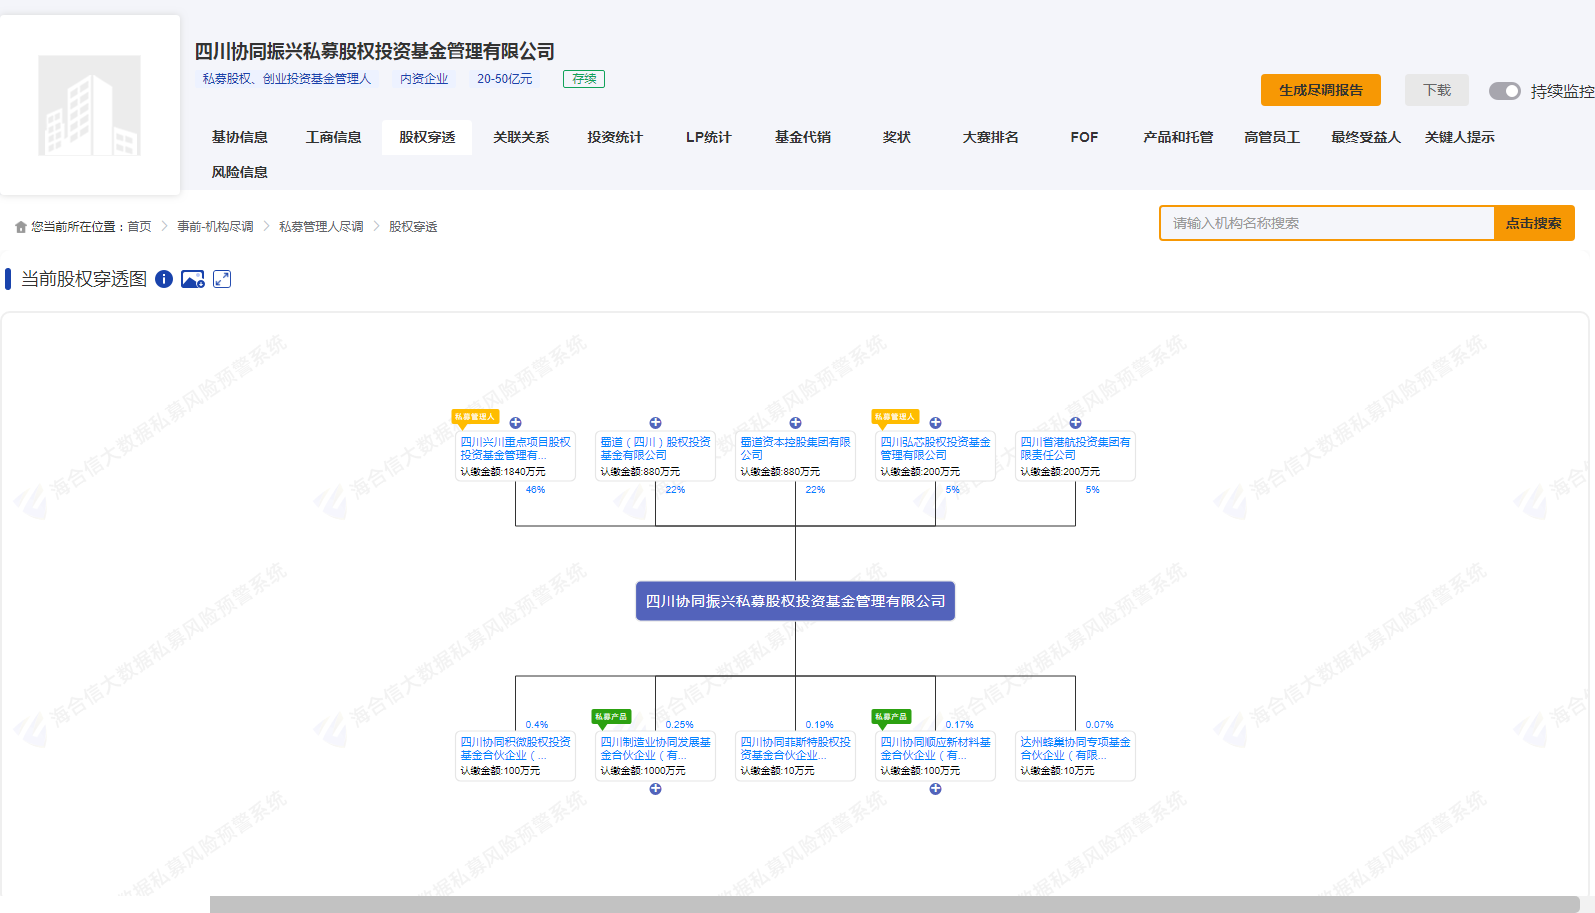Screen dimensions: 1595x913
Task: Expand the 四川弘芯股权投资基金 shareholder node
Action: tap(935, 423)
